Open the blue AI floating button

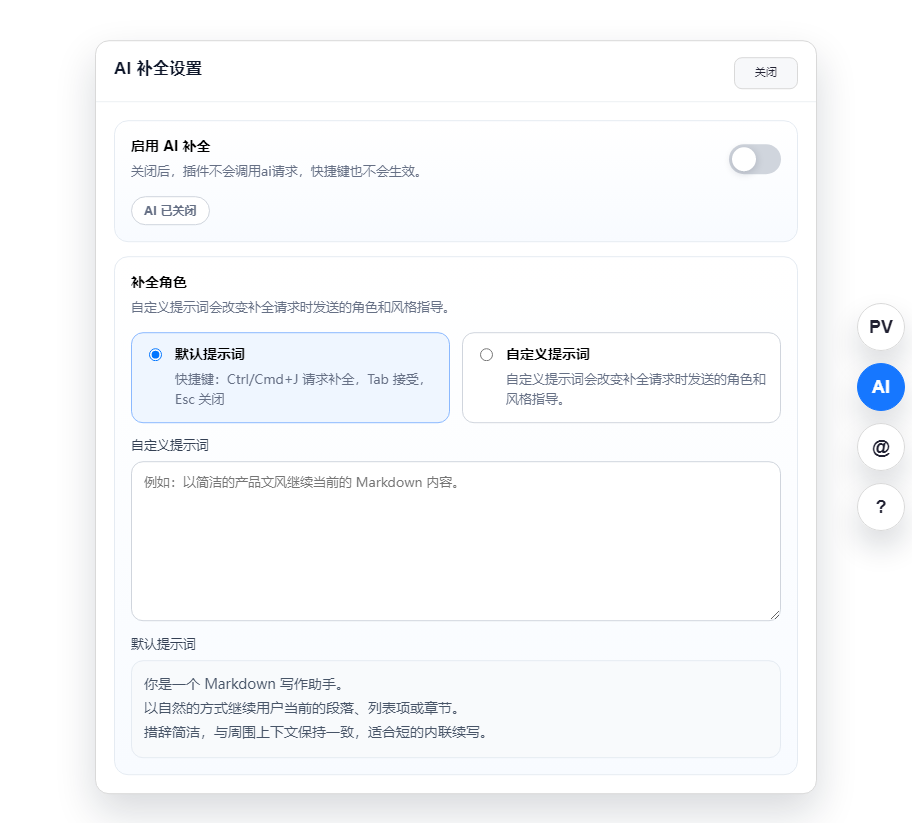click(880, 387)
